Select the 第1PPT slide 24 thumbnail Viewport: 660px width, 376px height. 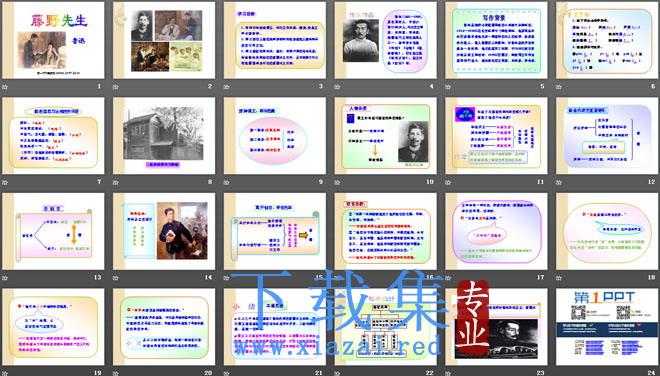tap(607, 327)
